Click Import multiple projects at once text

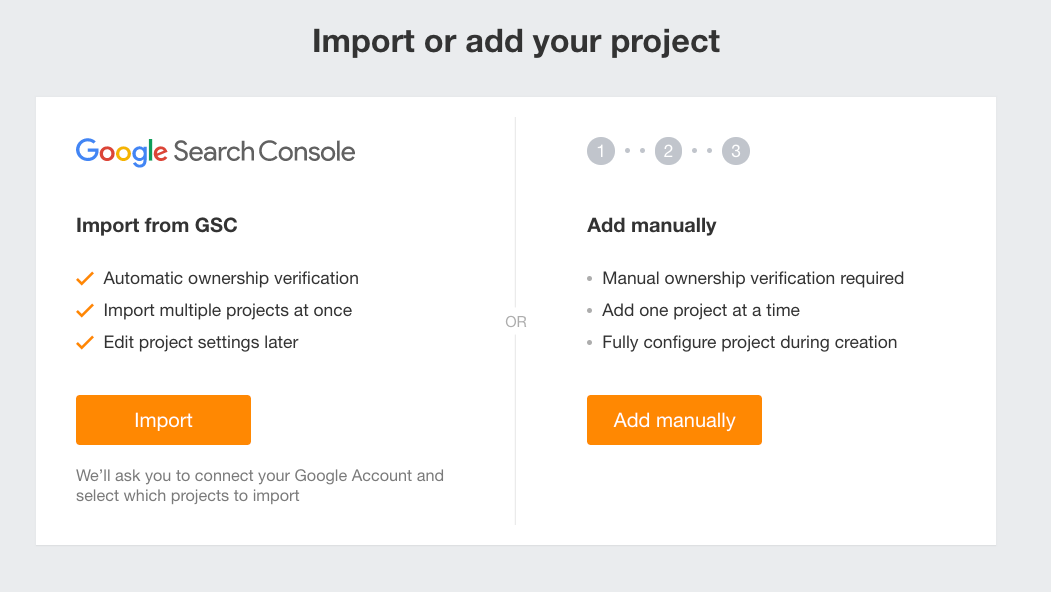(x=227, y=310)
